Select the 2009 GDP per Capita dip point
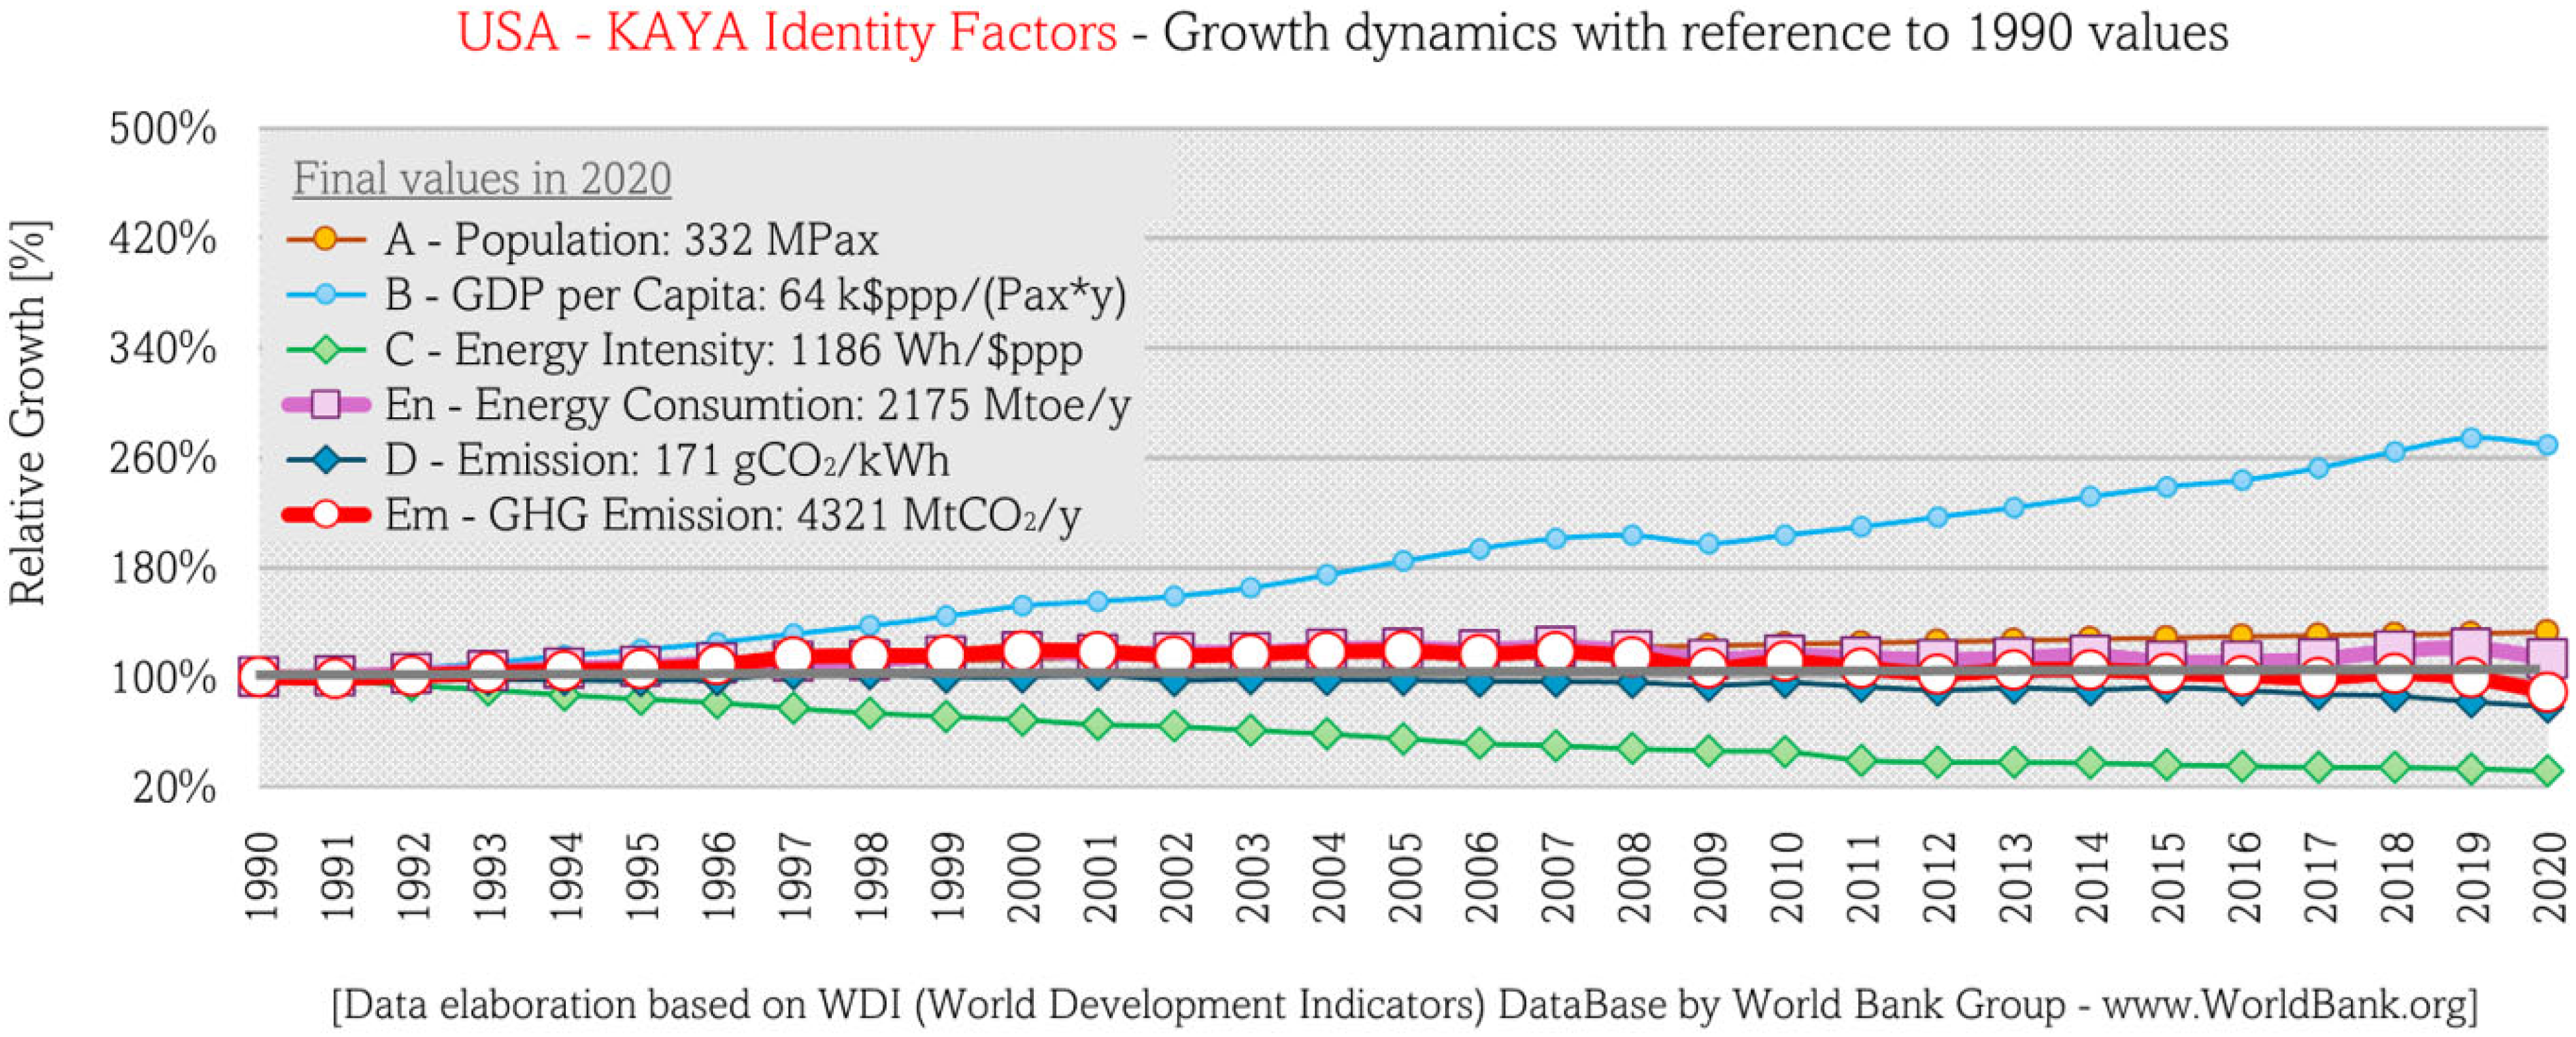Viewport: 2576px width, 1037px height. 1709,544
